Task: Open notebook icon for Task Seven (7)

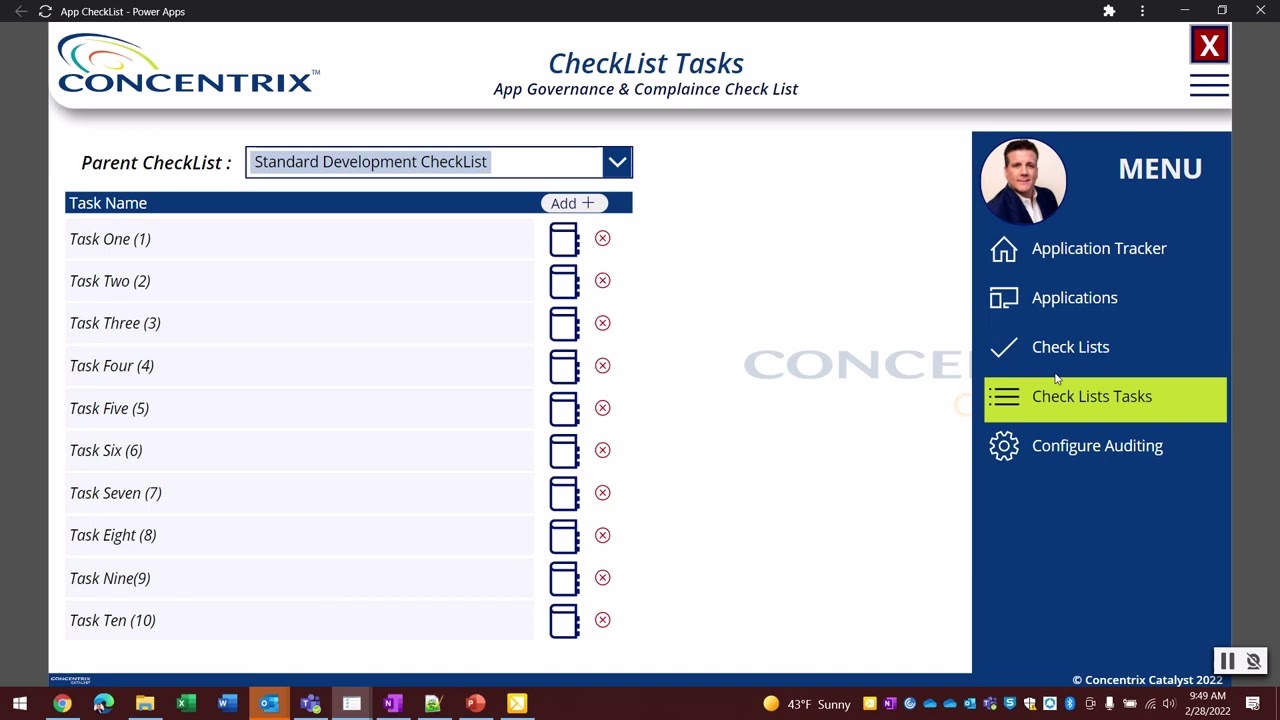Action: coord(564,494)
